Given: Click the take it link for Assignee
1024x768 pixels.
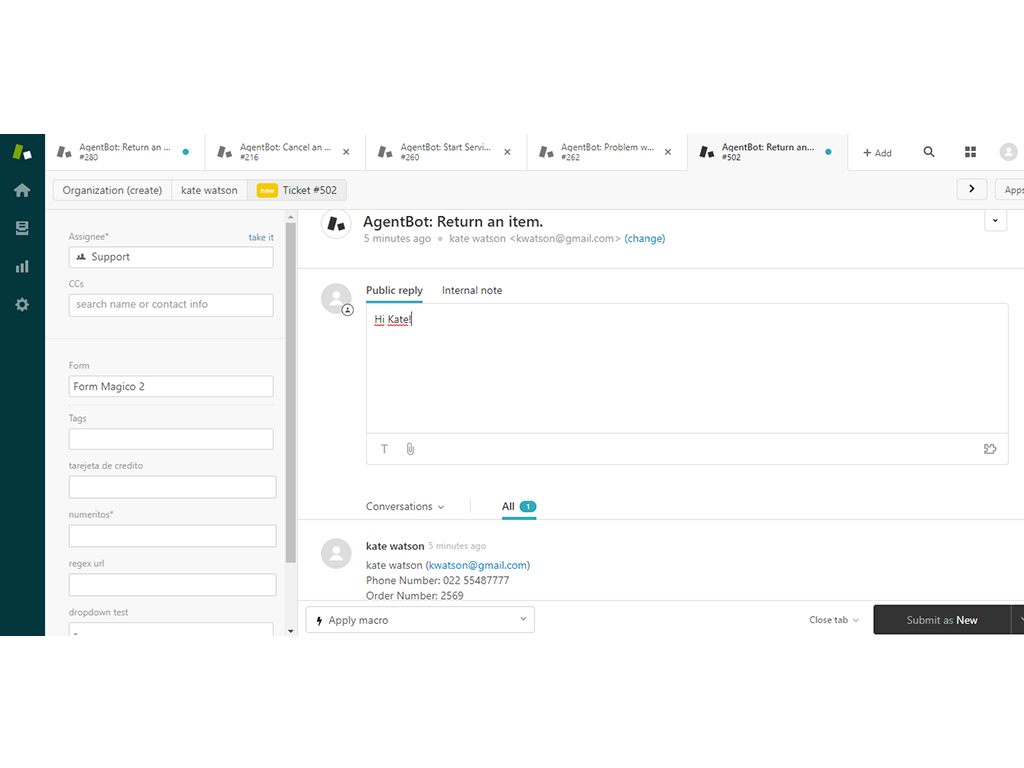Looking at the screenshot, I should coord(260,237).
